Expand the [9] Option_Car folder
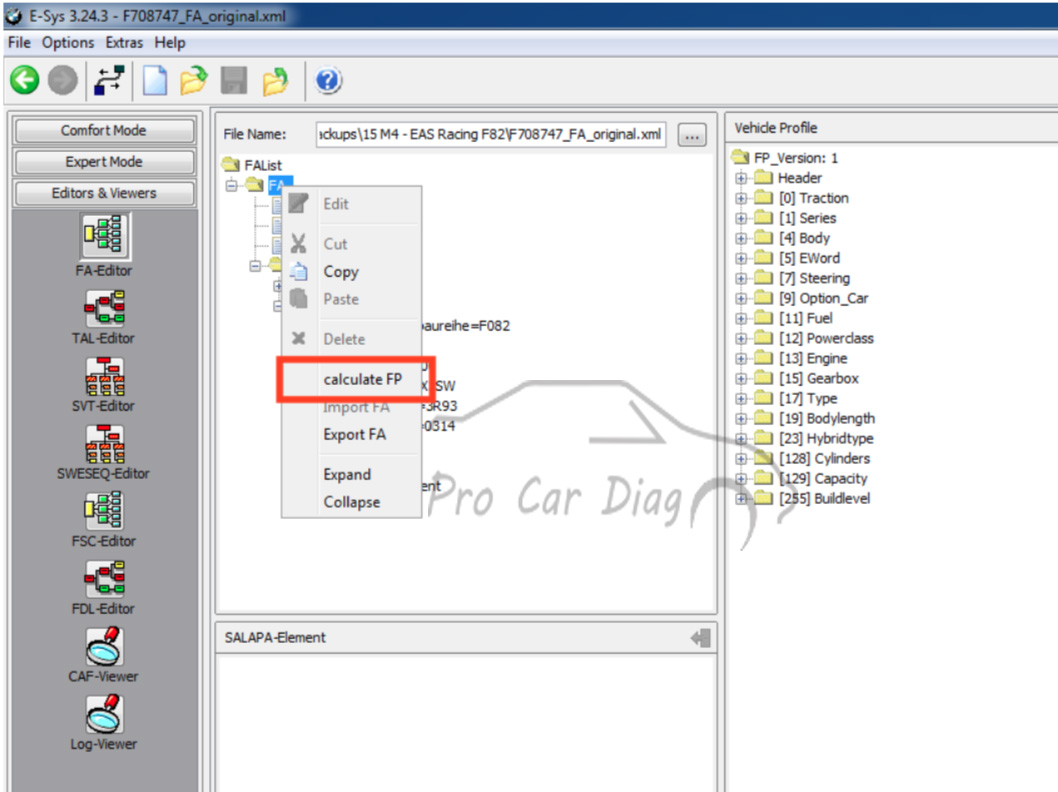 741,298
